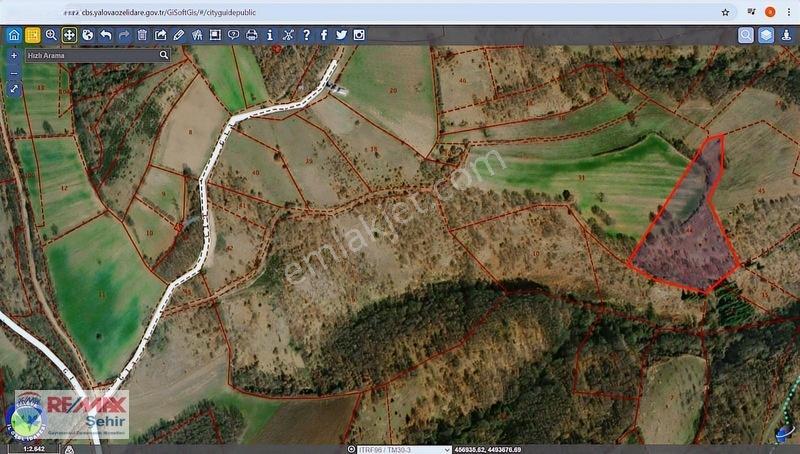The width and height of the screenshot is (800, 454).
Task: Go to the Home map view
Action: (x=14, y=35)
